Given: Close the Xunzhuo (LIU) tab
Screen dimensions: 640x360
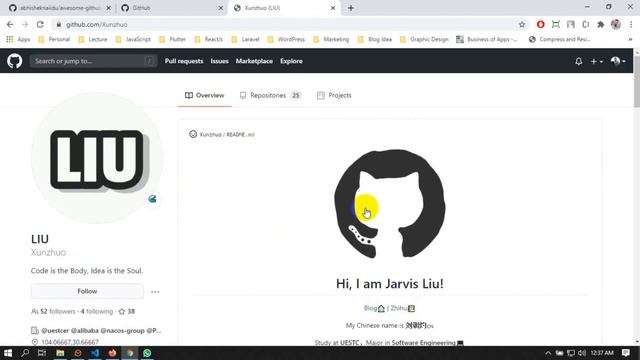Looking at the screenshot, I should tap(333, 8).
